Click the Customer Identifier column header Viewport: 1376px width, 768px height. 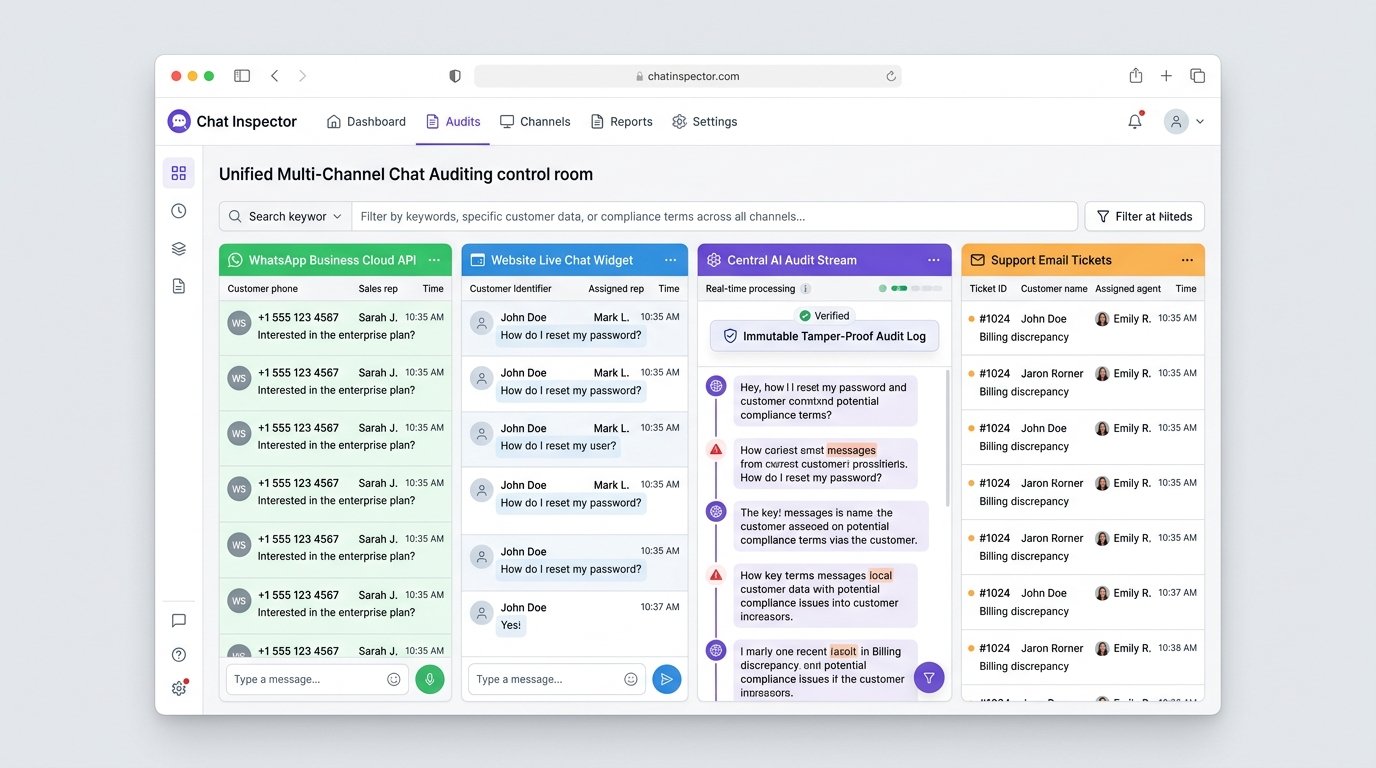[x=511, y=289]
